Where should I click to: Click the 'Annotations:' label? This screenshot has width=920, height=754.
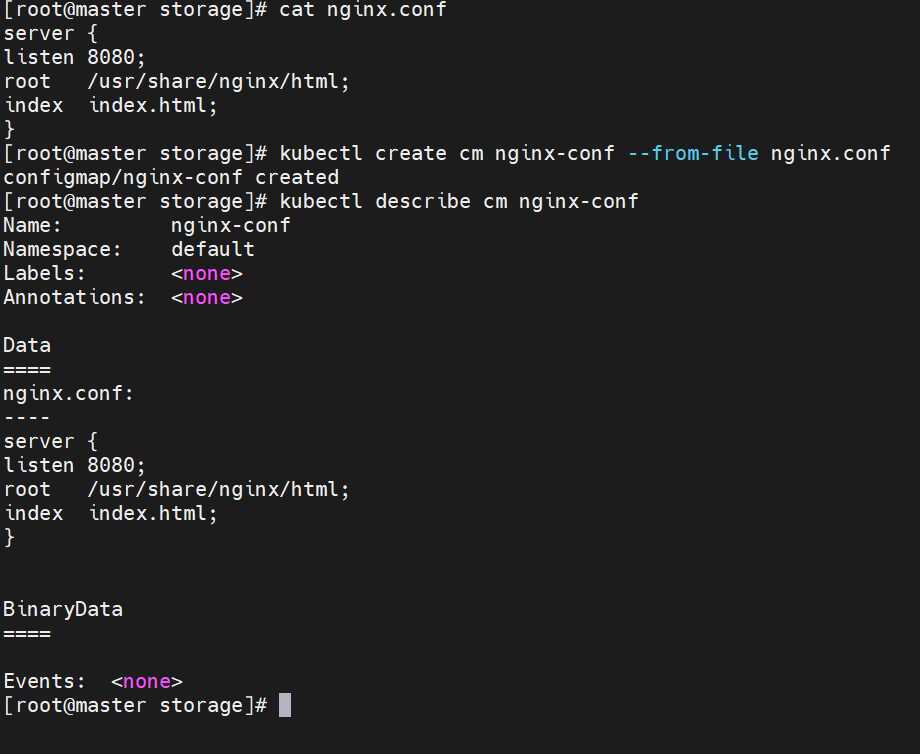[x=74, y=297]
